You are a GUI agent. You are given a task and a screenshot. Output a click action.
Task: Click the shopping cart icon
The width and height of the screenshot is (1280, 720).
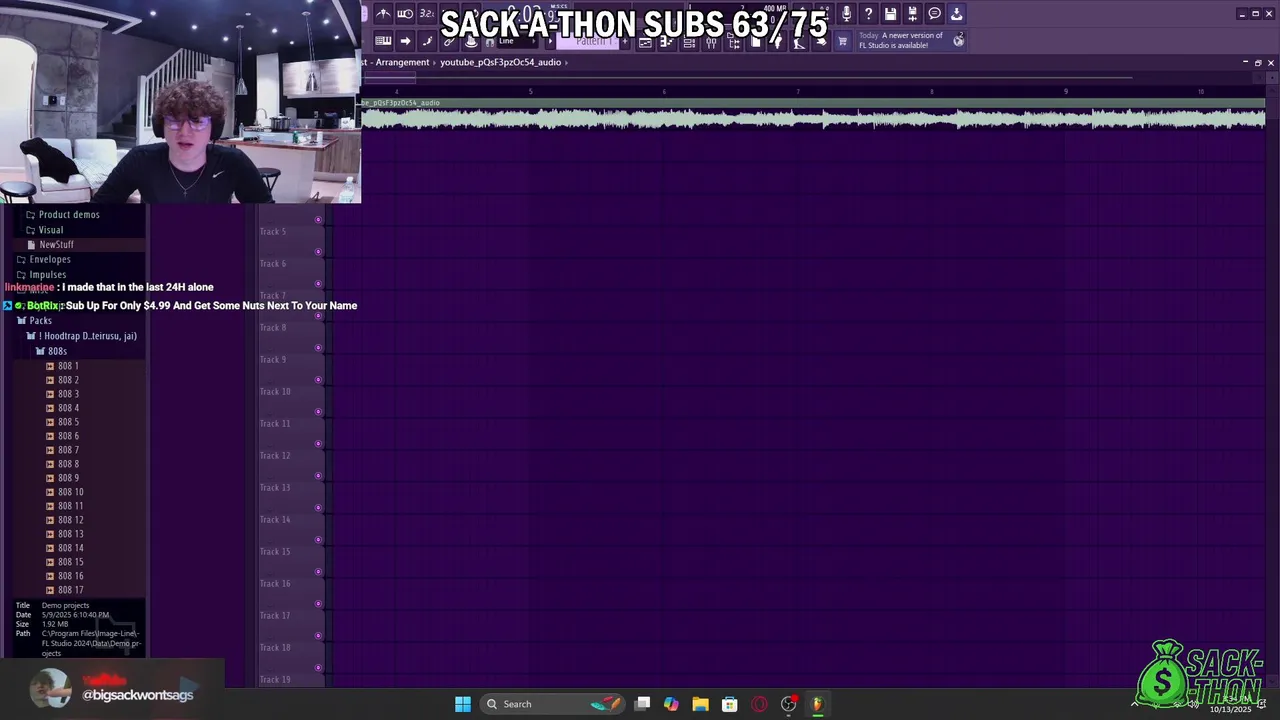tap(842, 41)
